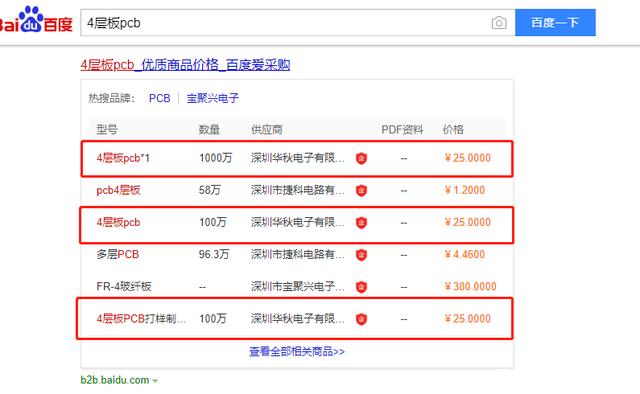This screenshot has width=640, height=394.
Task: Click the PDF资料 column header
Action: tap(402, 130)
